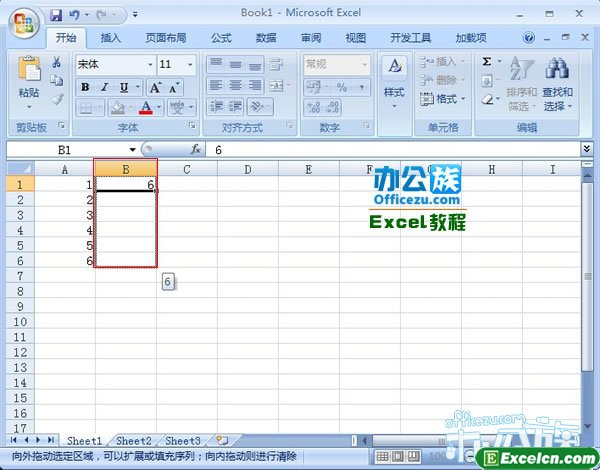Screen dimensions: 600x470
Task: Toggle underline formatting
Action: click(x=124, y=87)
